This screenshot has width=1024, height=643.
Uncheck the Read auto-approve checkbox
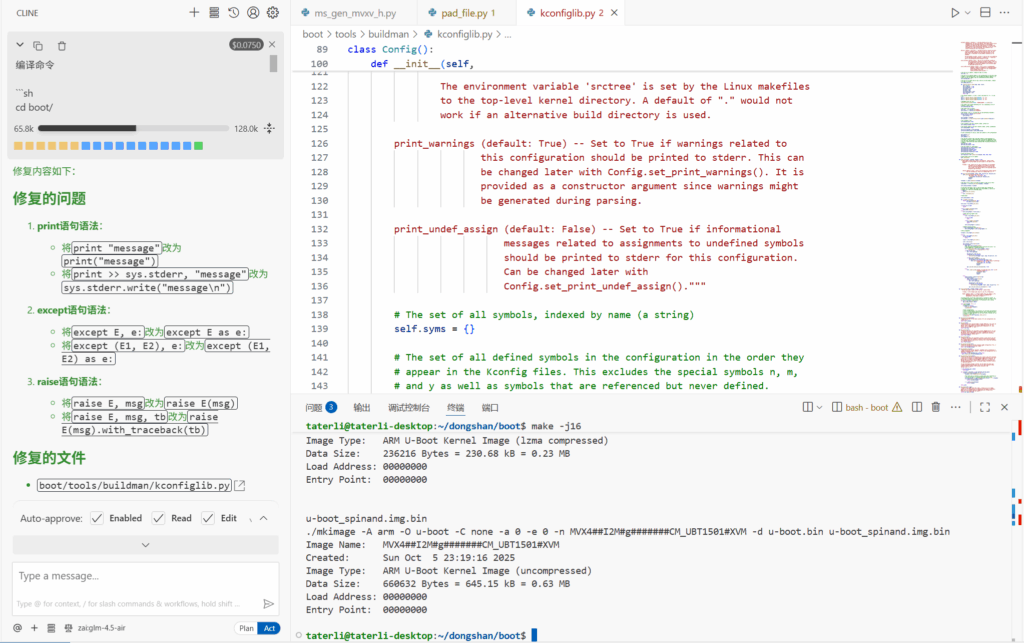tap(158, 518)
